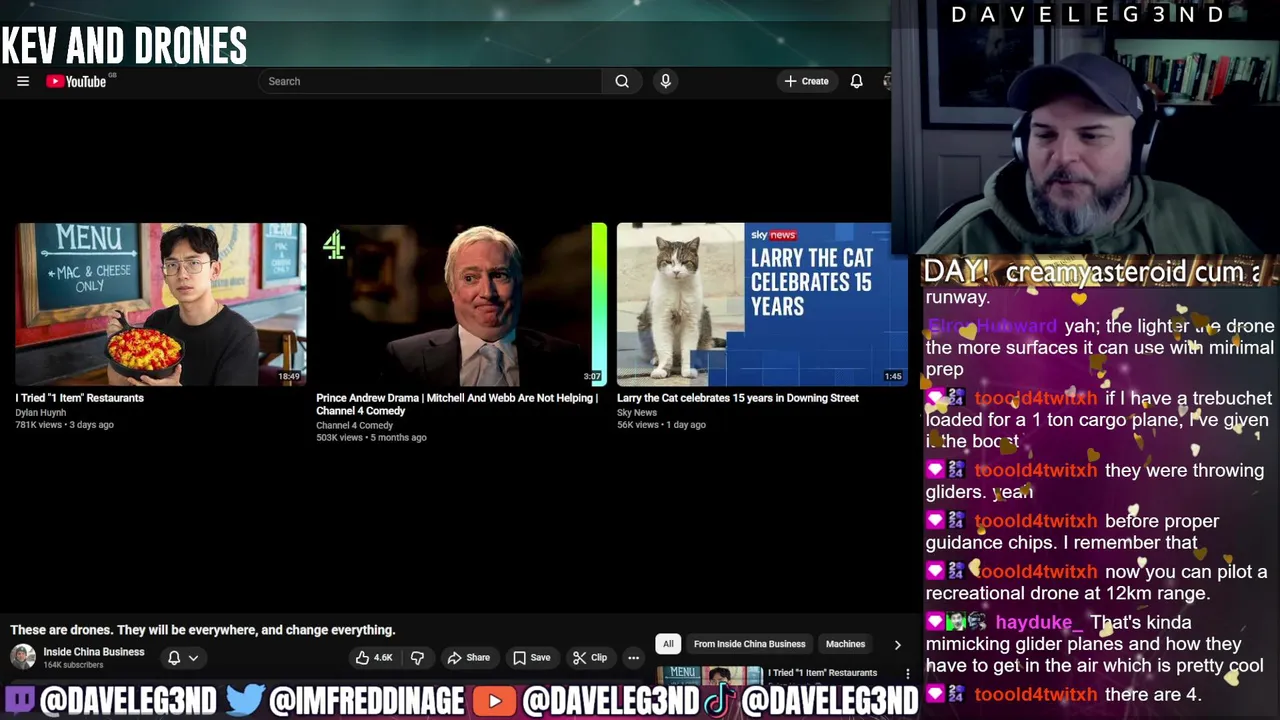
Task: Expand the subscription options chevron
Action: click(x=193, y=658)
